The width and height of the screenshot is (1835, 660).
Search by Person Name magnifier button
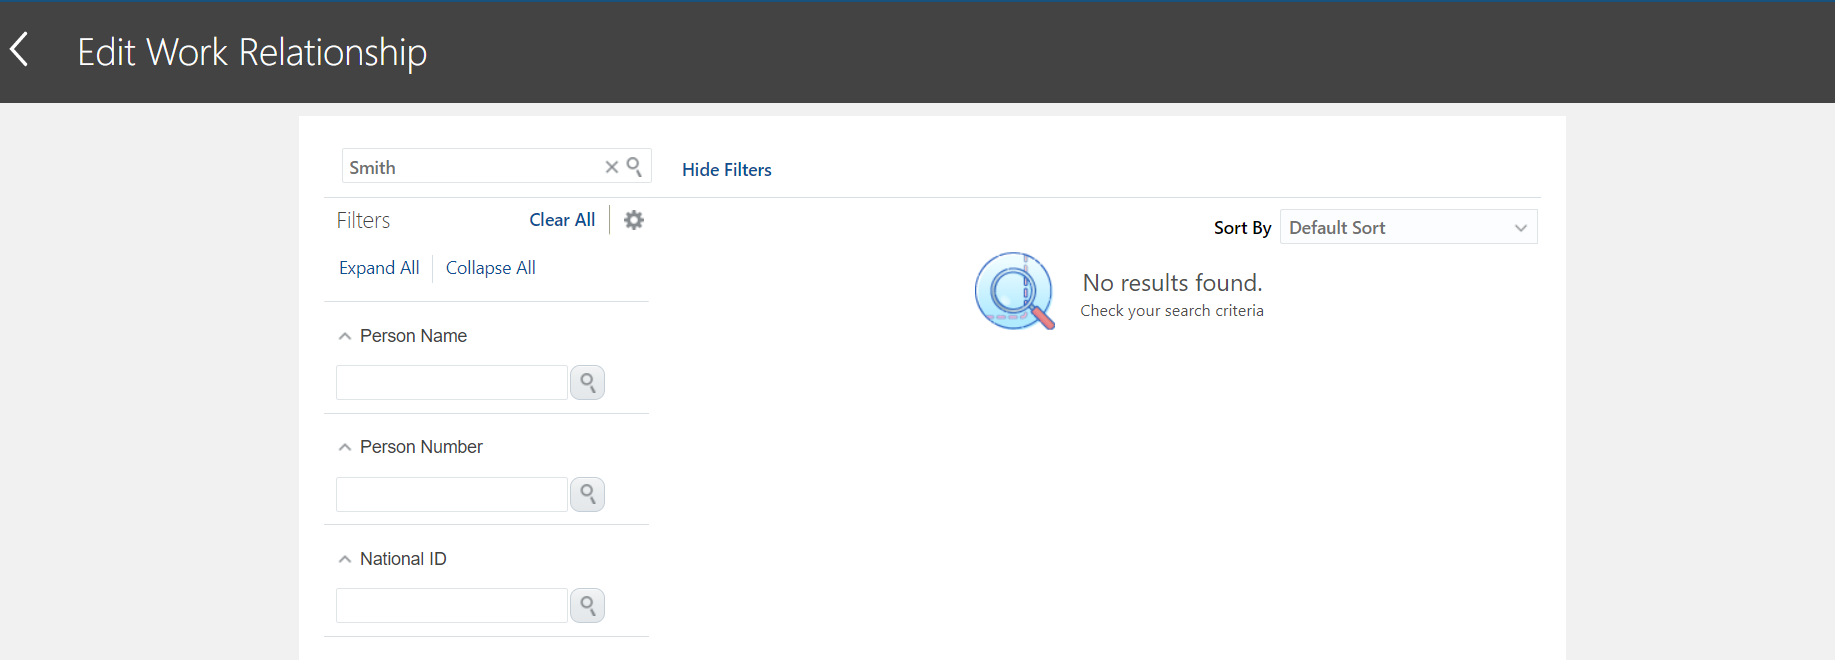(x=587, y=383)
